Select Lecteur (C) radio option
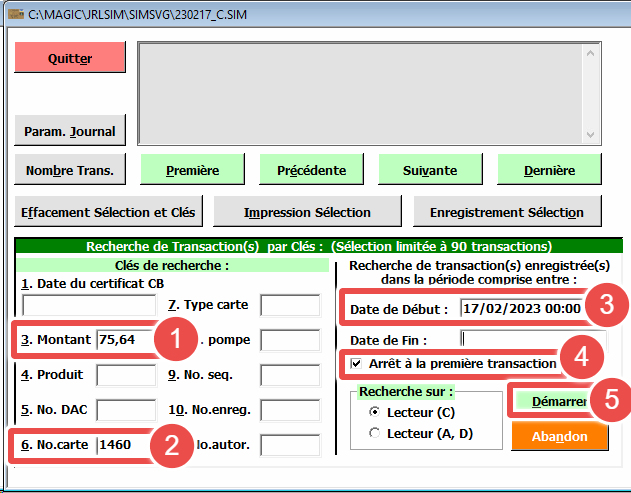Viewport: 631px width, 493px height. [x=375, y=412]
